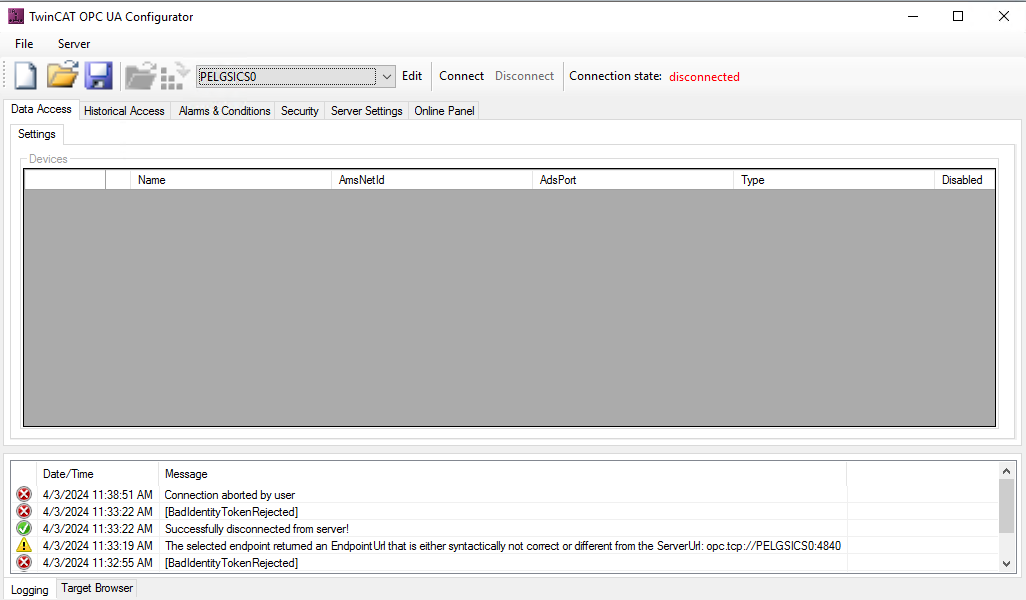Expand the PELGSICS0 server dropdown
This screenshot has height=600, width=1026.
click(x=387, y=77)
